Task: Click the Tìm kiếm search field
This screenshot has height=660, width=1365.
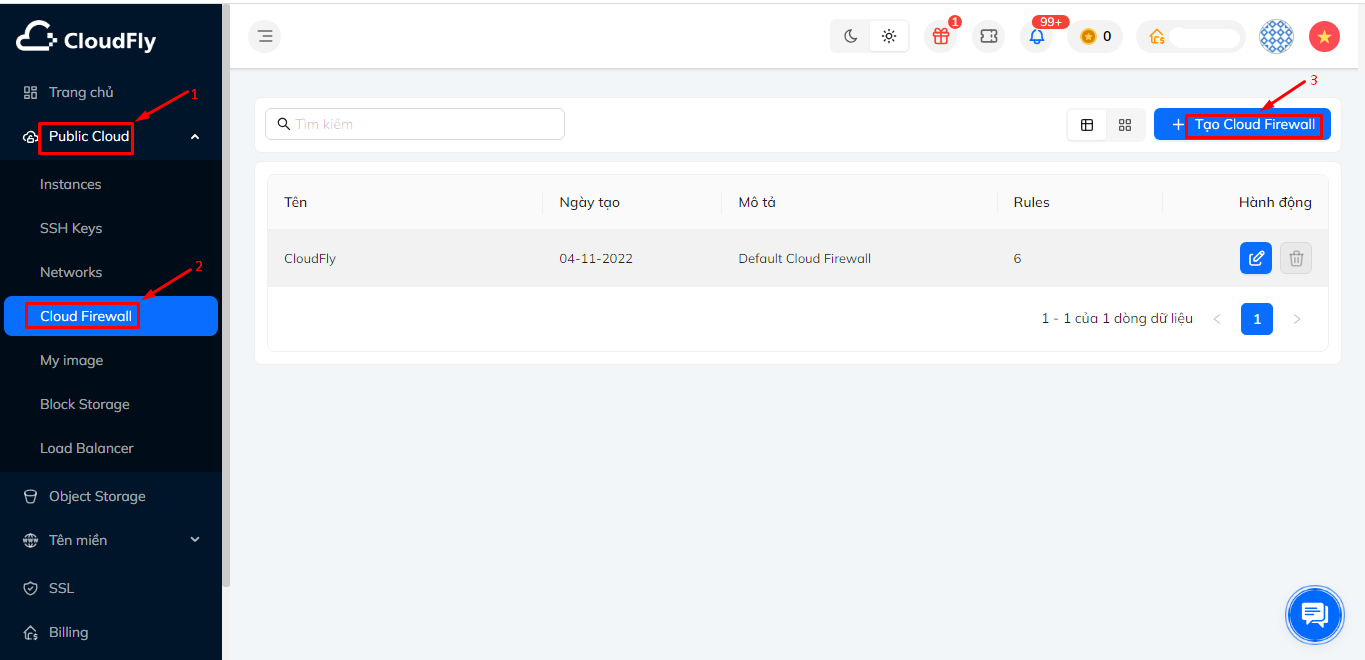Action: [415, 124]
